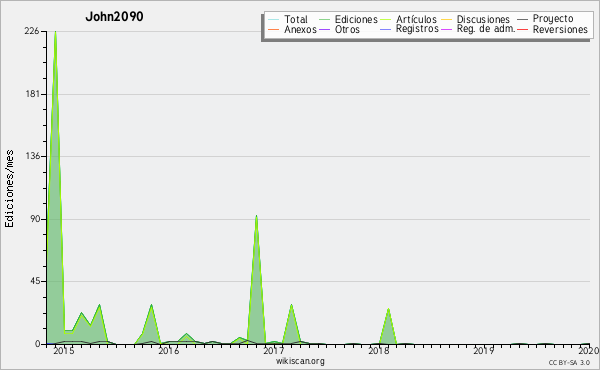Click the Registros legend label
The height and width of the screenshot is (370, 600).
click(x=417, y=29)
